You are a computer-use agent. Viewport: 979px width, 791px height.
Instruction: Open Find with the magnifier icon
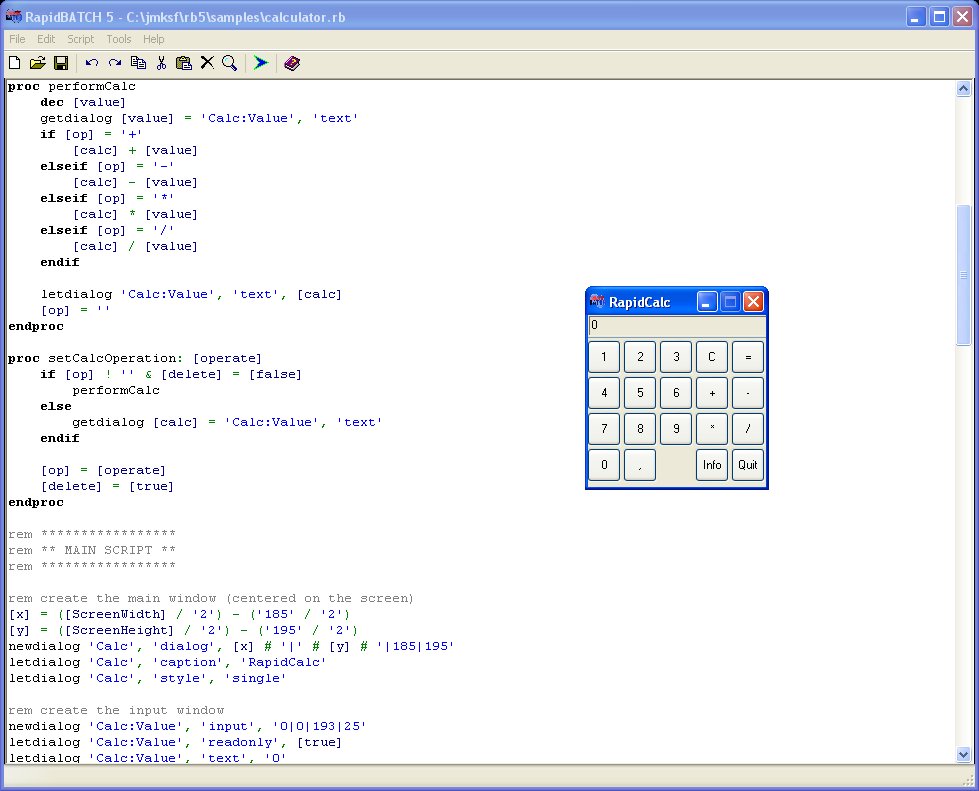230,63
